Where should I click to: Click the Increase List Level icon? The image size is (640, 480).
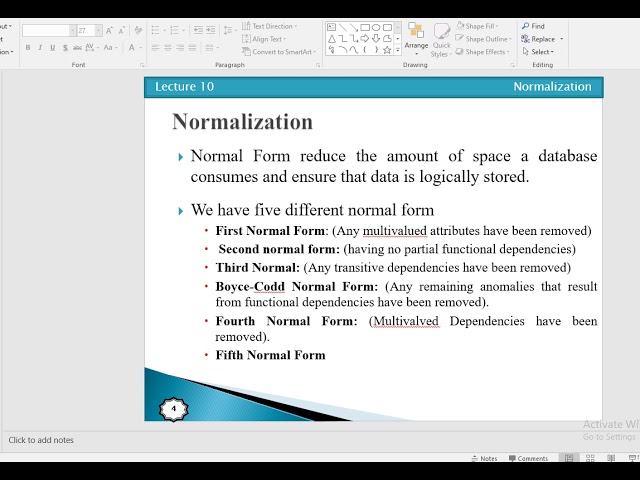(x=211, y=30)
